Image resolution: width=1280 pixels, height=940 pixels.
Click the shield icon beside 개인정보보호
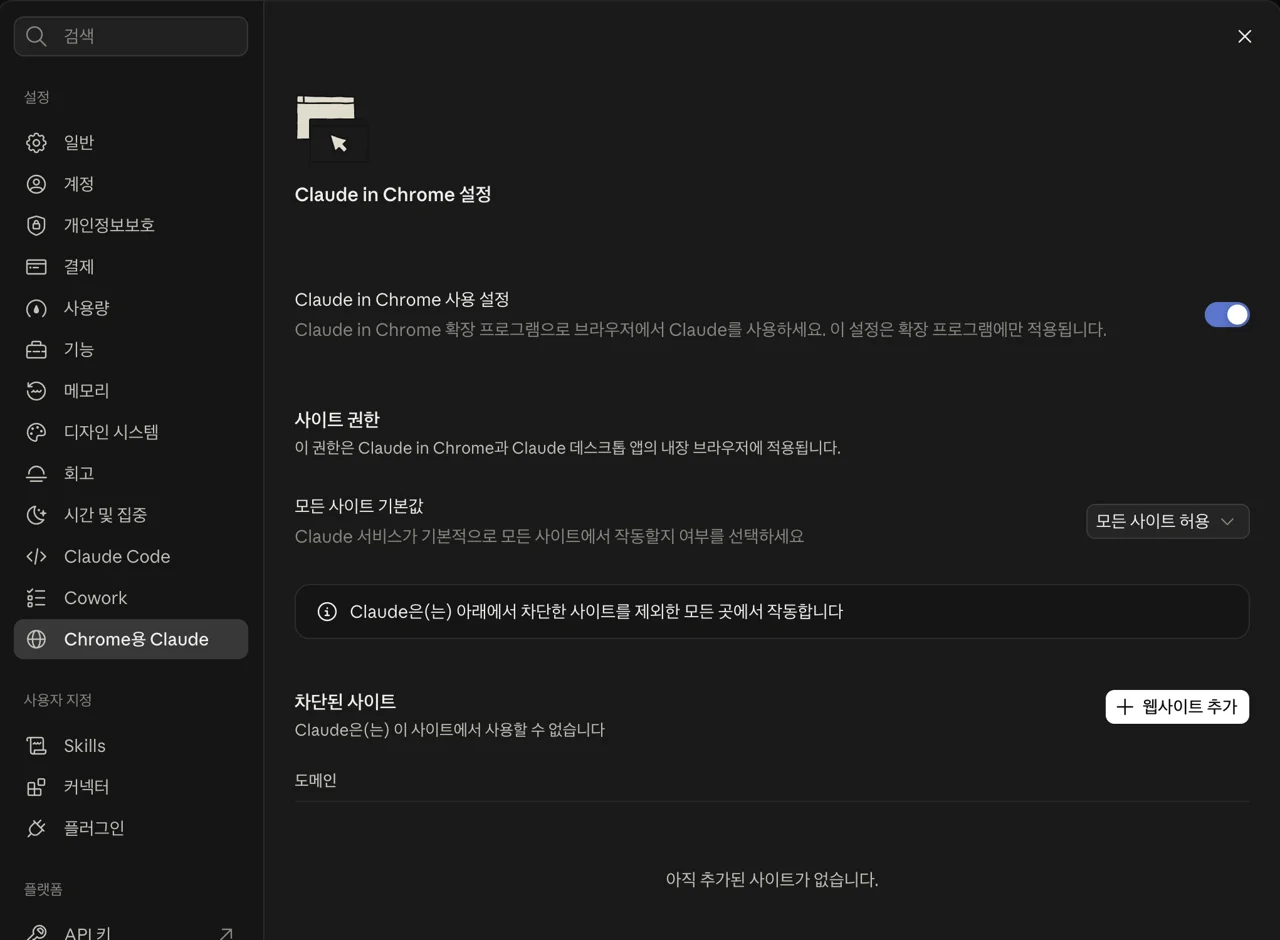[x=36, y=226]
